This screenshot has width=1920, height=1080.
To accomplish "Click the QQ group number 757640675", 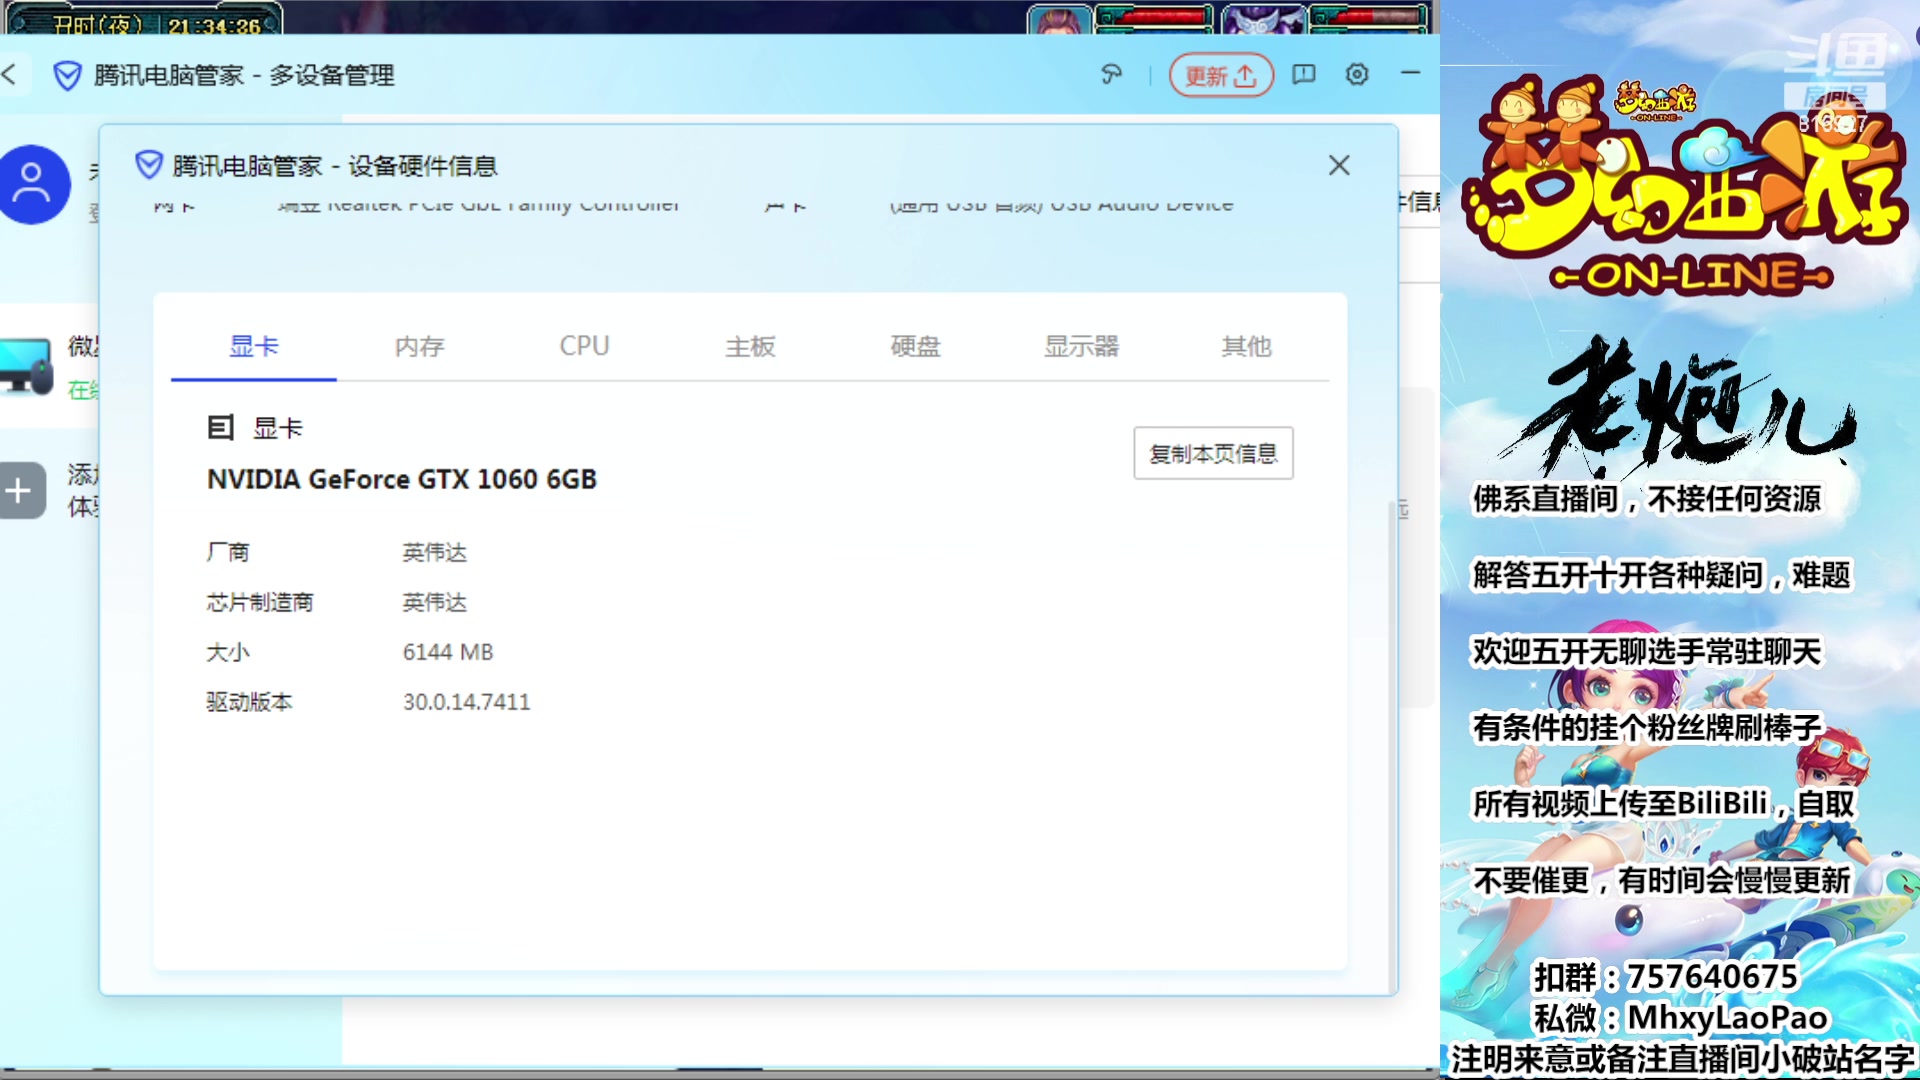I will pos(1712,976).
